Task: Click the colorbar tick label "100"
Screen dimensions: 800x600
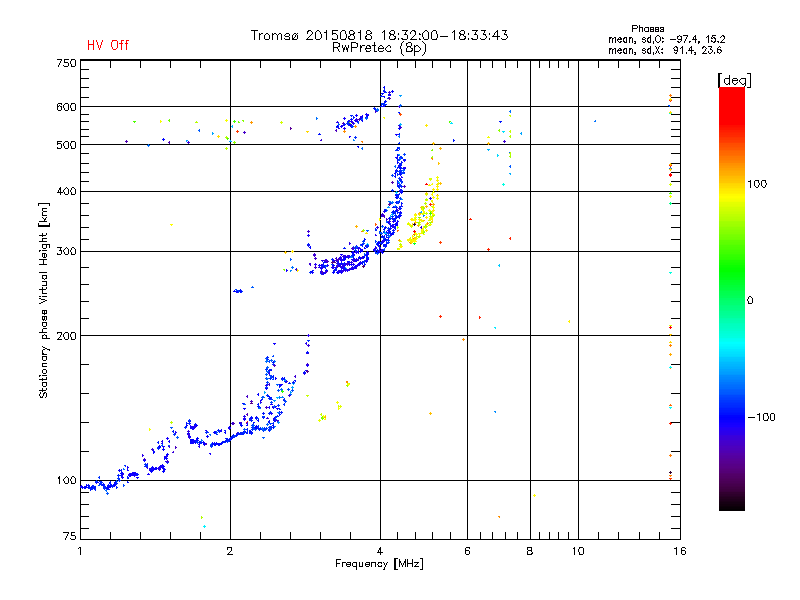Action: [757, 184]
